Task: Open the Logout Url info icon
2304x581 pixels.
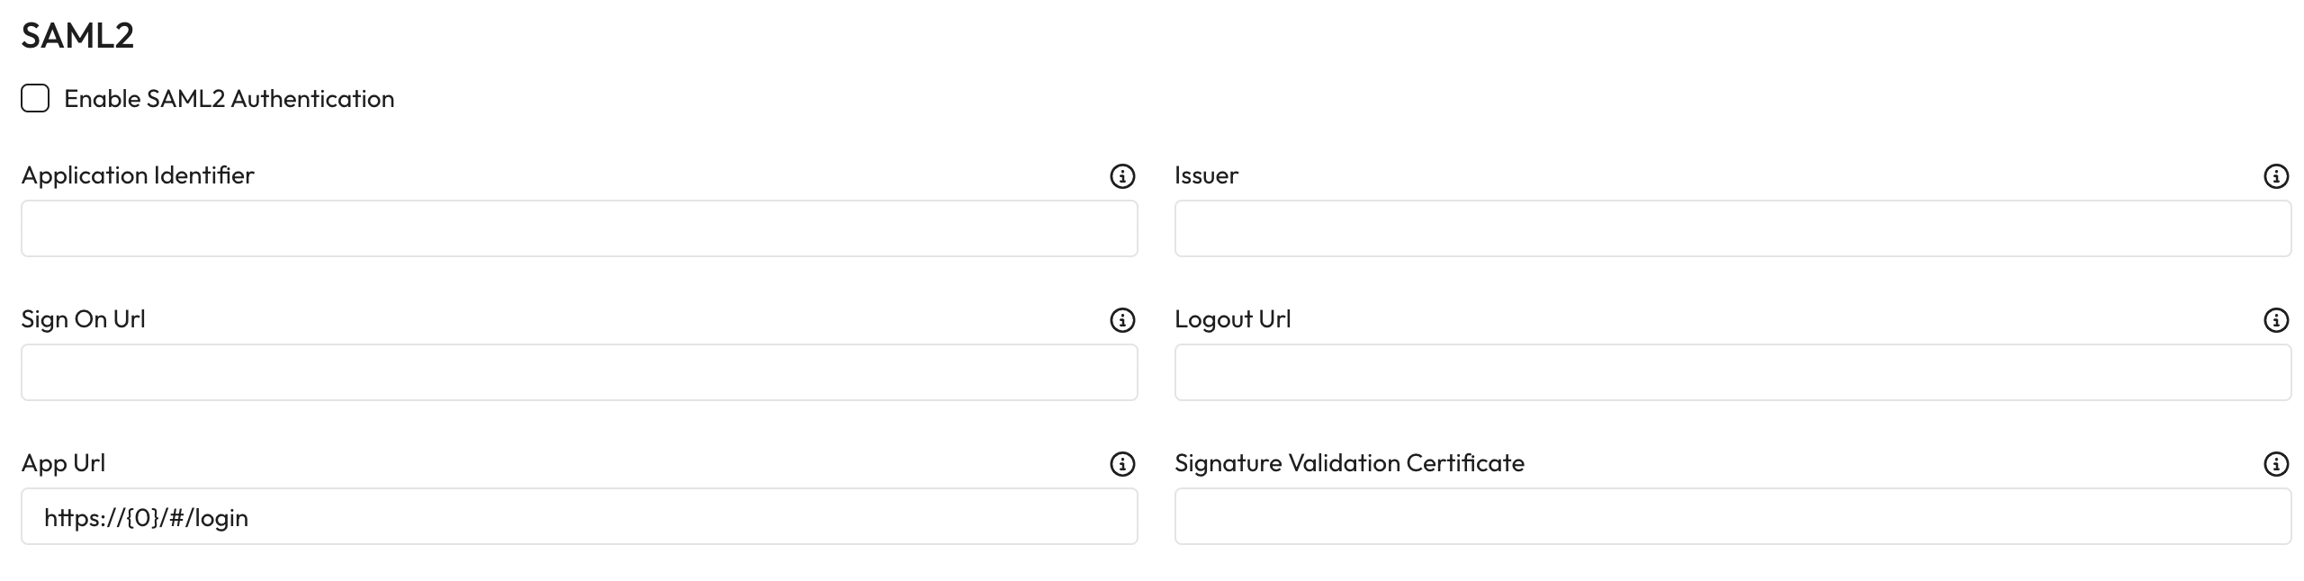Action: 2276,320
